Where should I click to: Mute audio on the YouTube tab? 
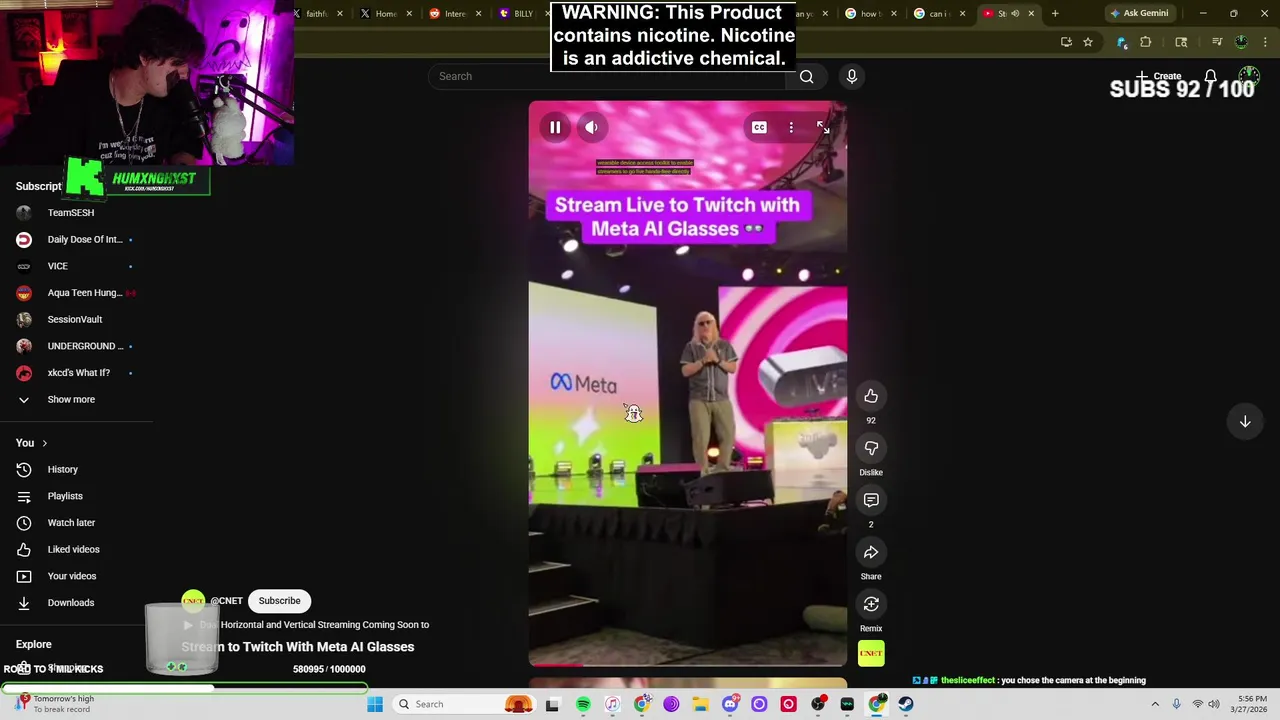1015,13
